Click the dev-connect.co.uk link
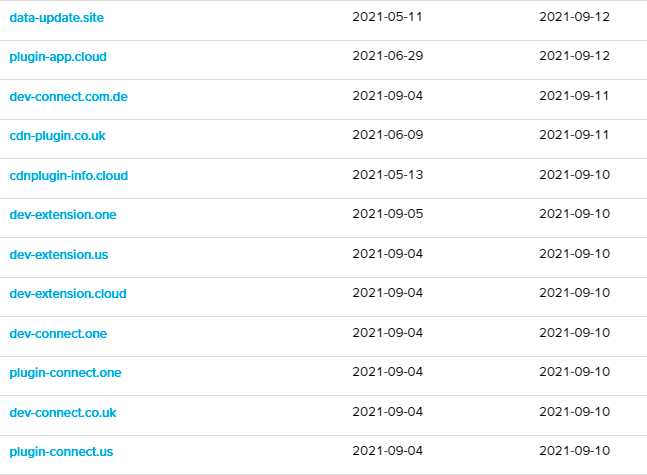Image resolution: width=647 pixels, height=475 pixels. [x=63, y=412]
